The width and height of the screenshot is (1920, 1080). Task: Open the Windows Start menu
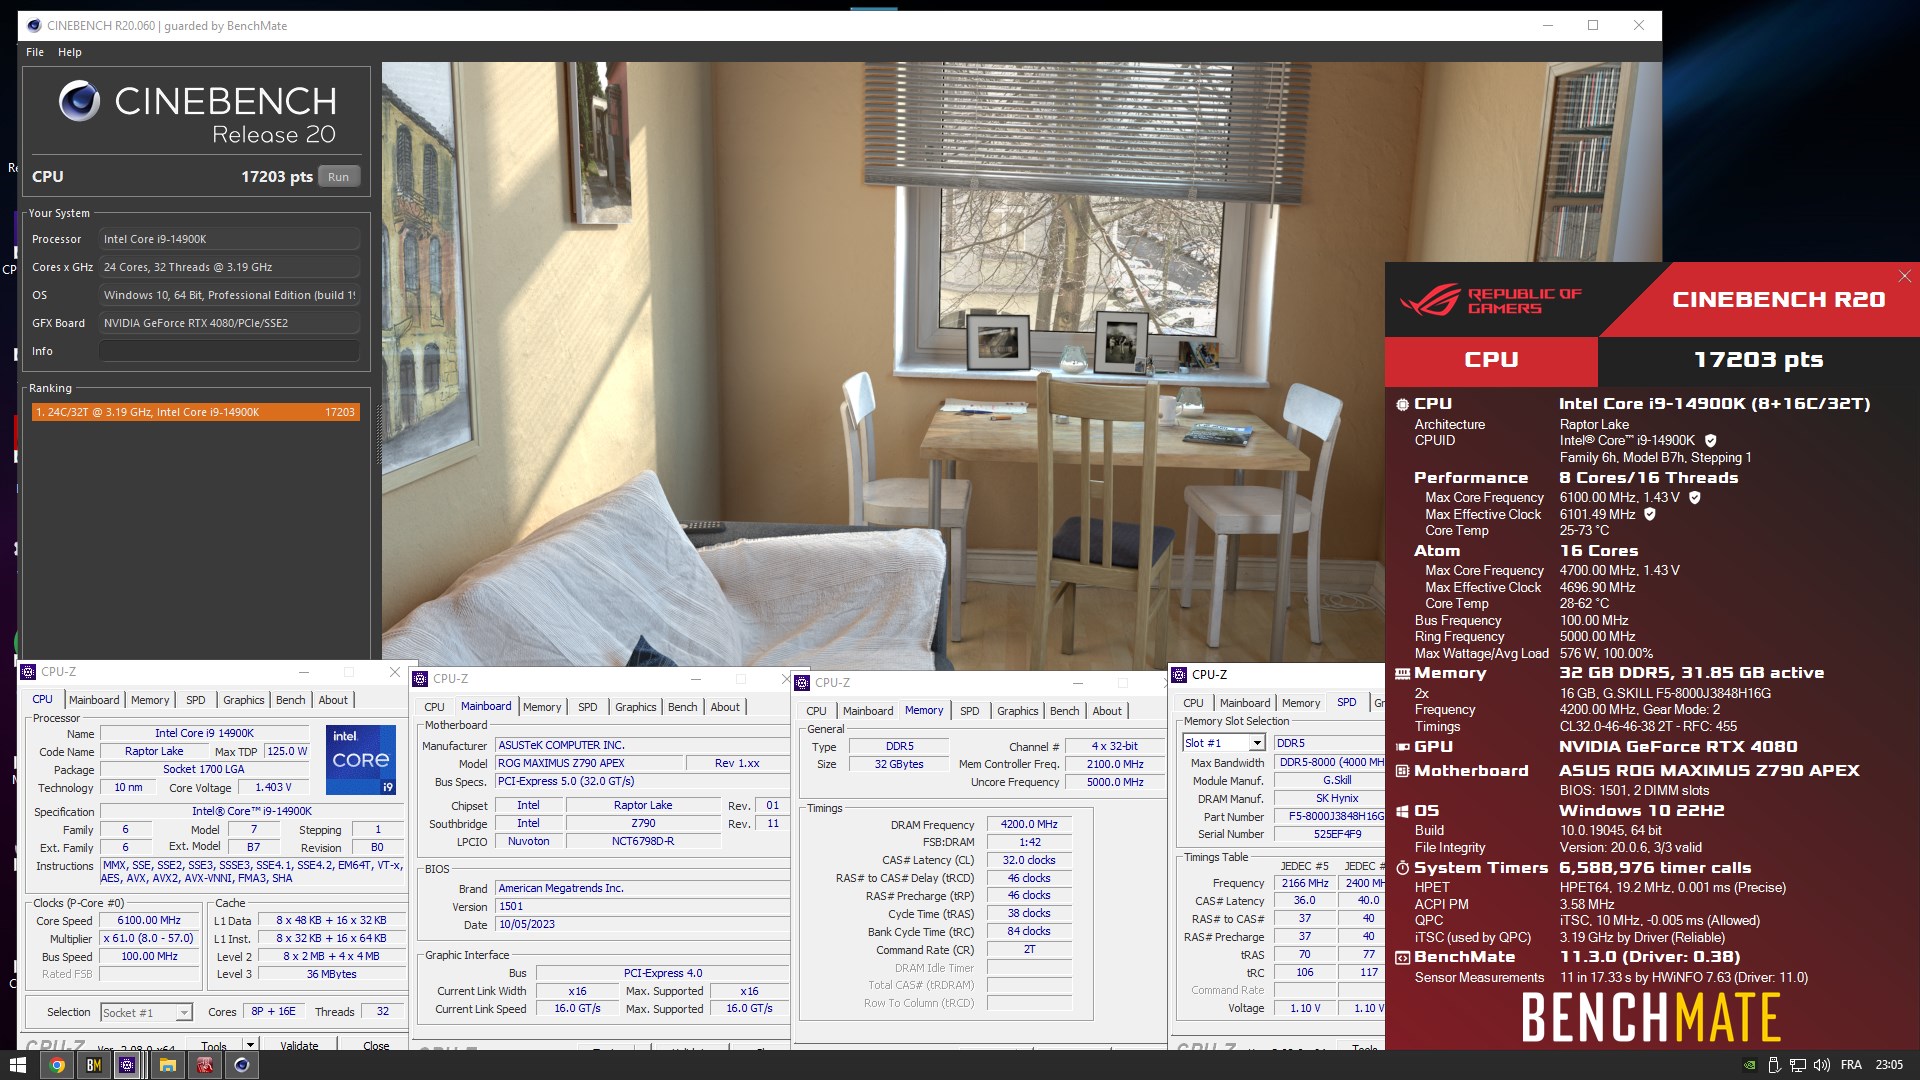(17, 1065)
